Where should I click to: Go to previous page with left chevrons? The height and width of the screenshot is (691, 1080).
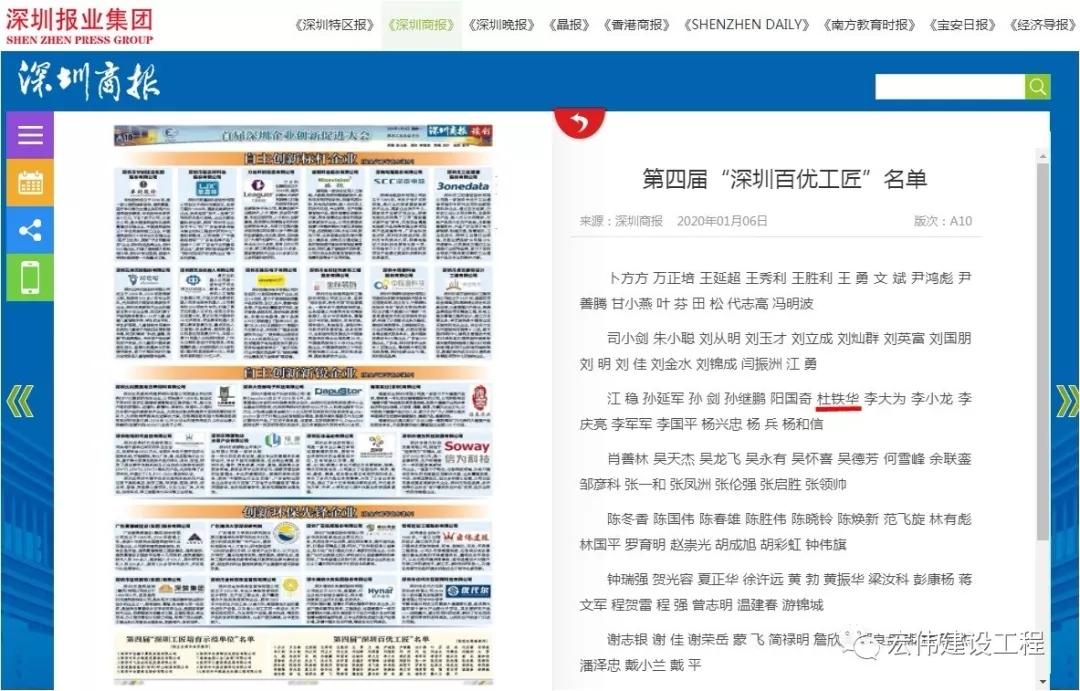coord(20,401)
